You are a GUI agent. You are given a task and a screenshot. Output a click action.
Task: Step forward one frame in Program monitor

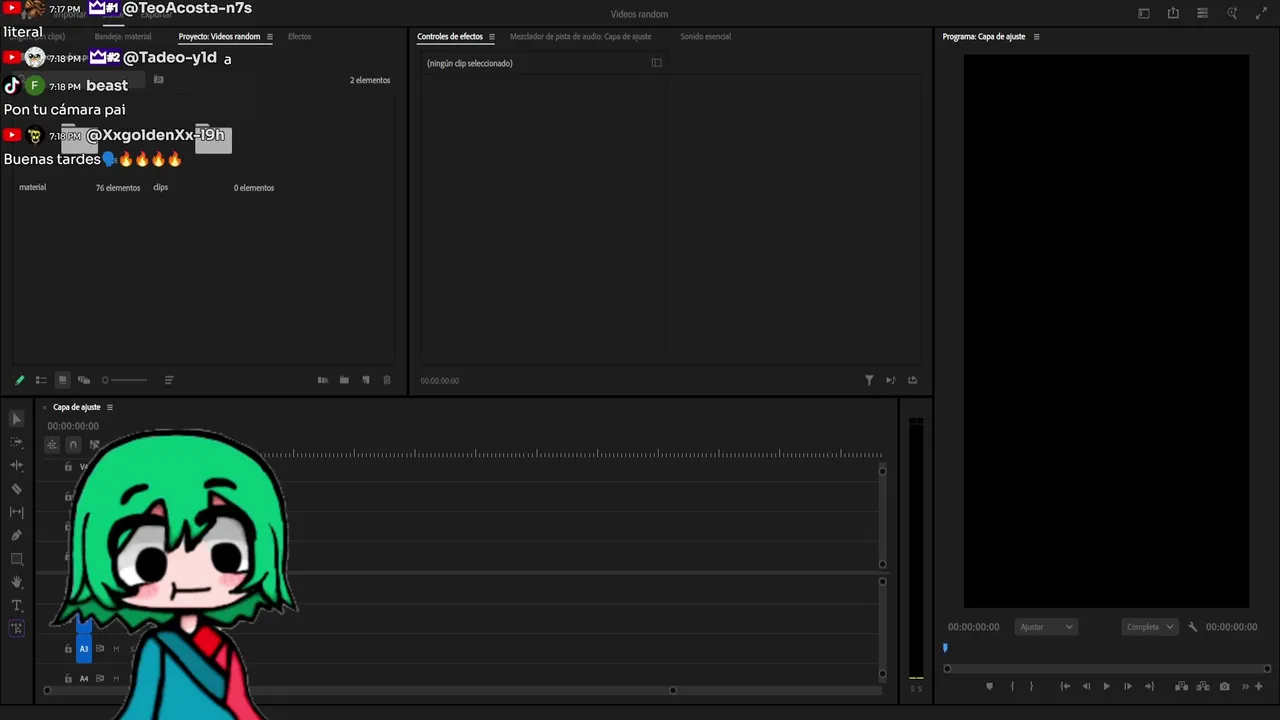point(1128,686)
